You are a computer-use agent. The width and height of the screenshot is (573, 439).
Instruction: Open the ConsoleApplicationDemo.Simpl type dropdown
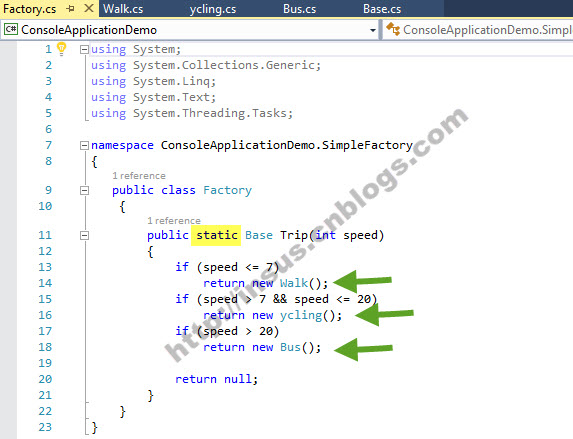478,30
